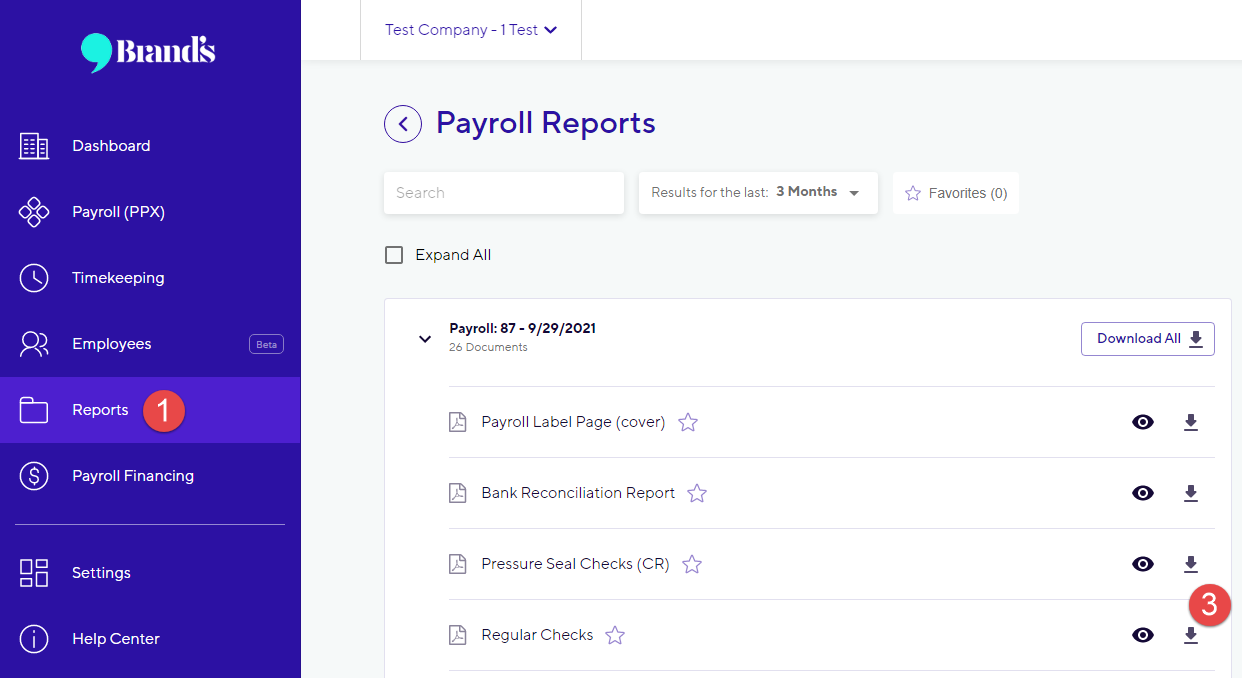1242x678 pixels.
Task: Click the Pressure Seal Checks (CR) name
Action: (575, 564)
